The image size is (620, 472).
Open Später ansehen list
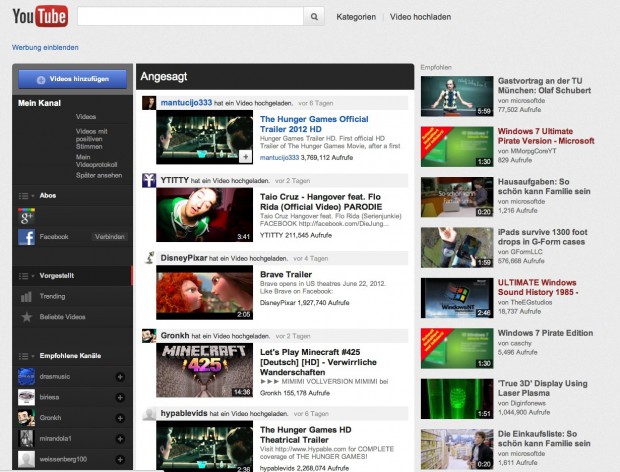(x=99, y=175)
